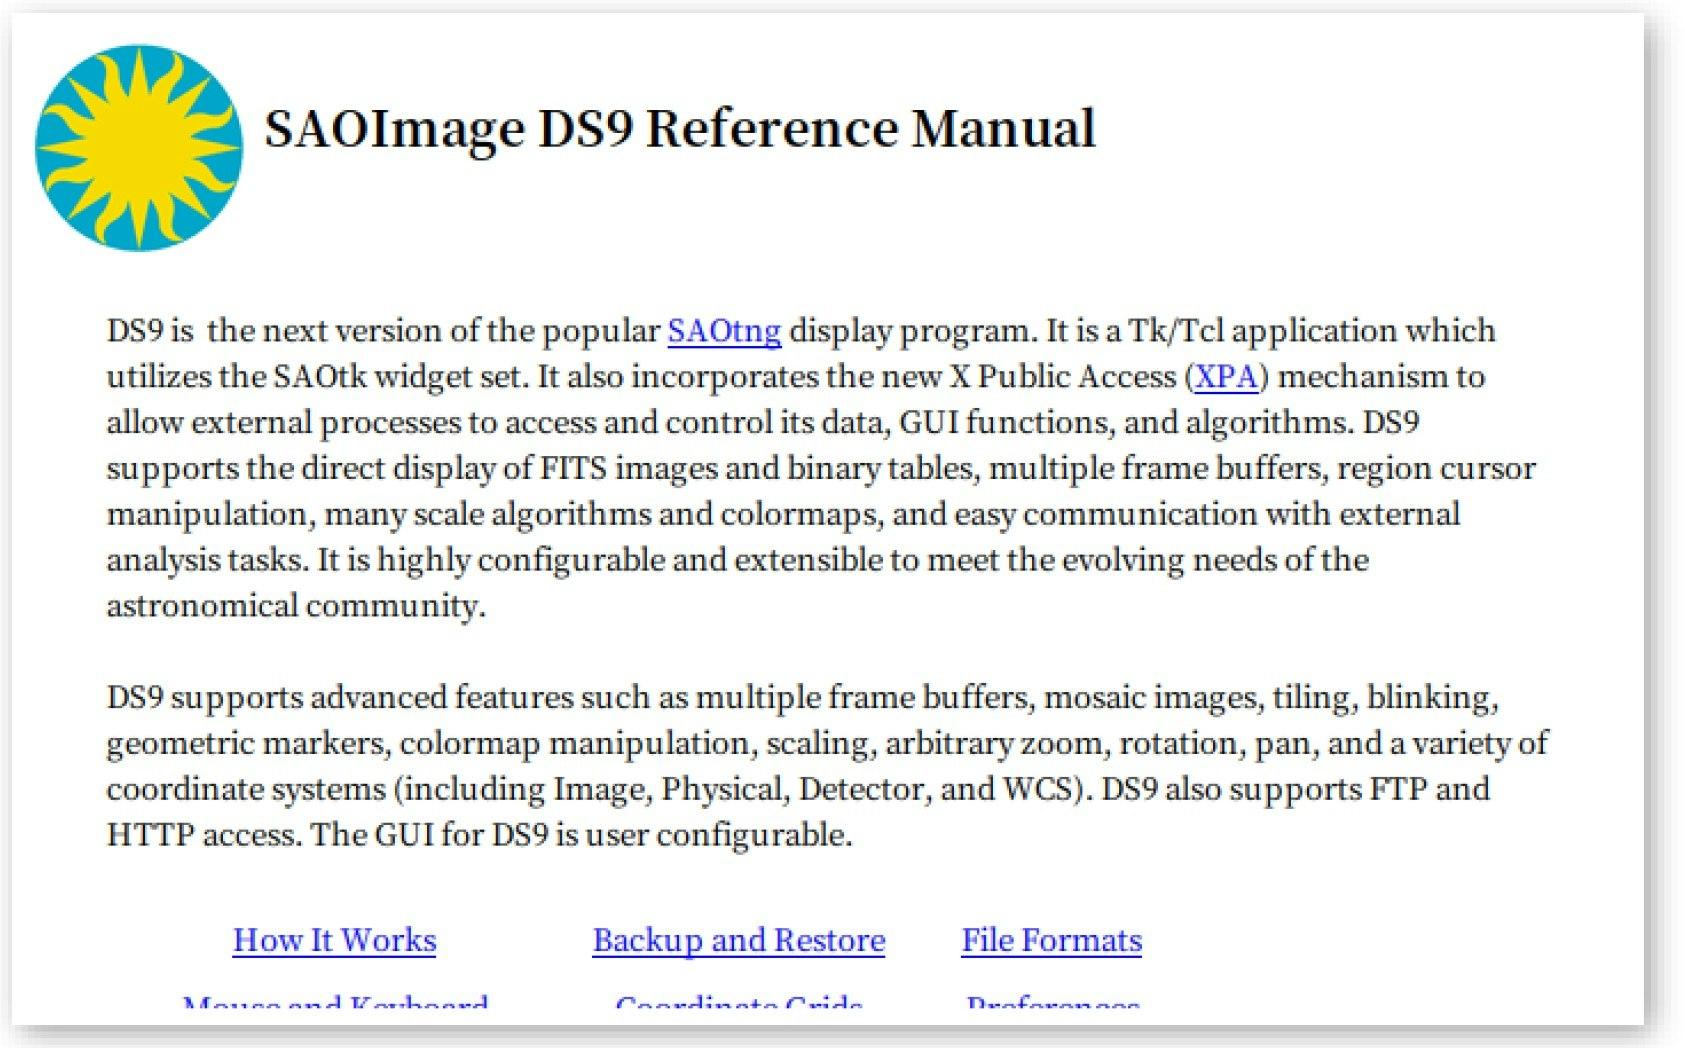The height and width of the screenshot is (1048, 1685).
Task: Click the Smithsonian sunburst logo
Action: pyautogui.click(x=139, y=147)
